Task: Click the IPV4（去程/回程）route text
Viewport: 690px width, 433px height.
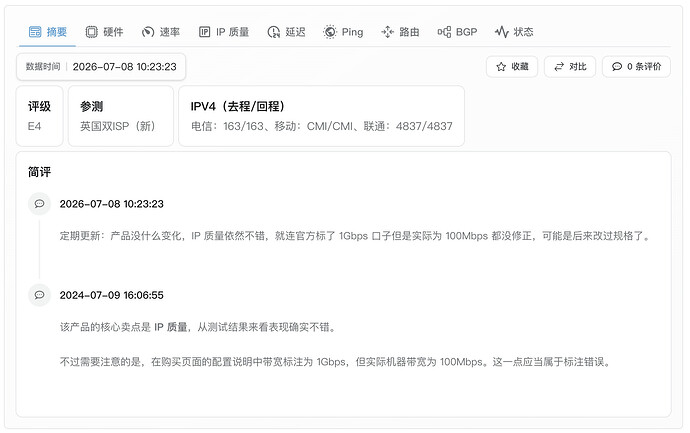Action: click(x=238, y=106)
